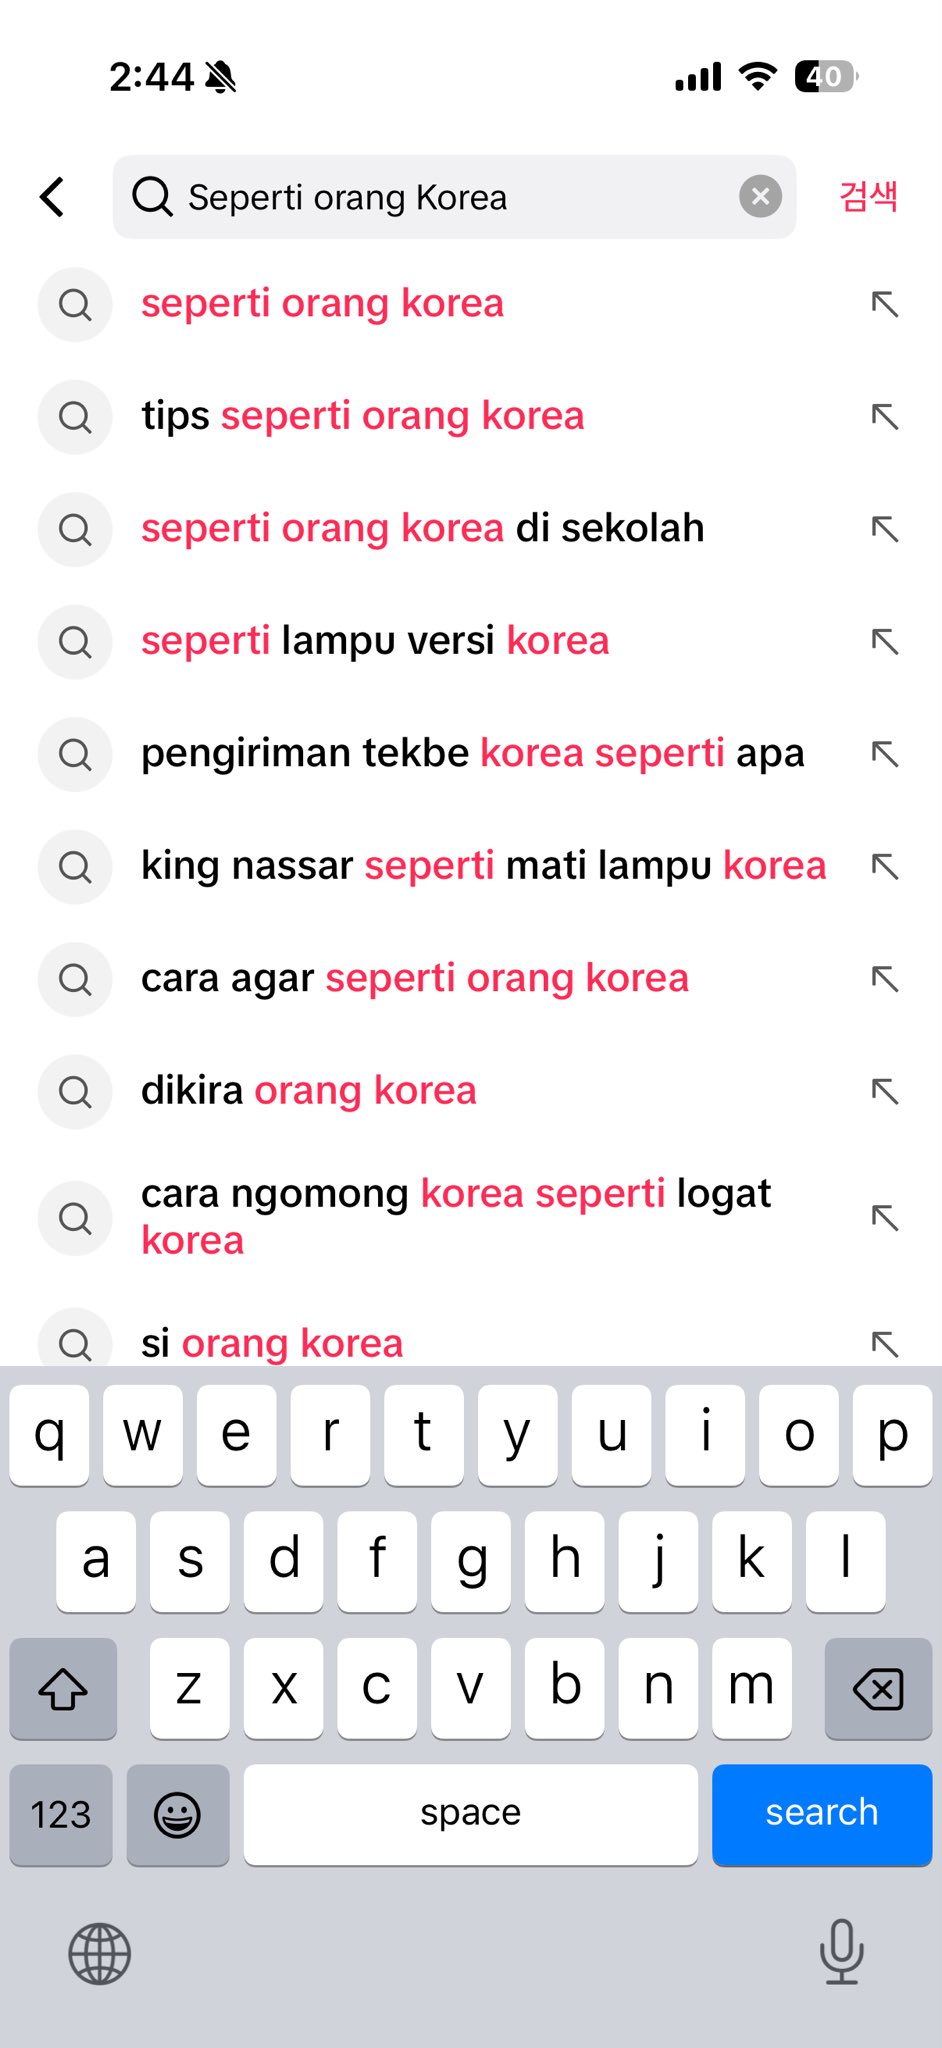Pick 'cara ngomong korea seperti logat korea'

point(455,1216)
